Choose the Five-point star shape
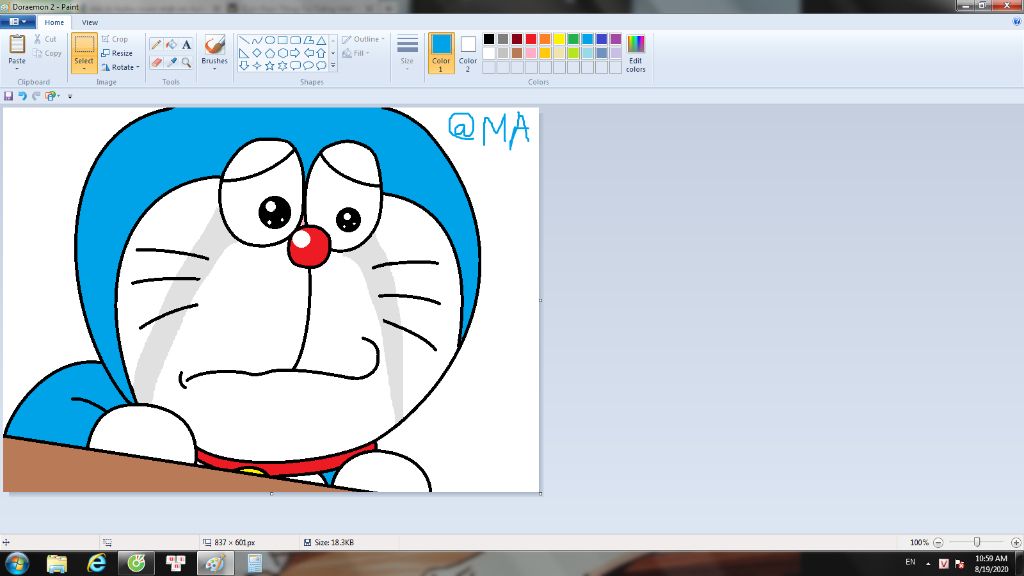Viewport: 1024px width, 576px height. [x=269, y=65]
